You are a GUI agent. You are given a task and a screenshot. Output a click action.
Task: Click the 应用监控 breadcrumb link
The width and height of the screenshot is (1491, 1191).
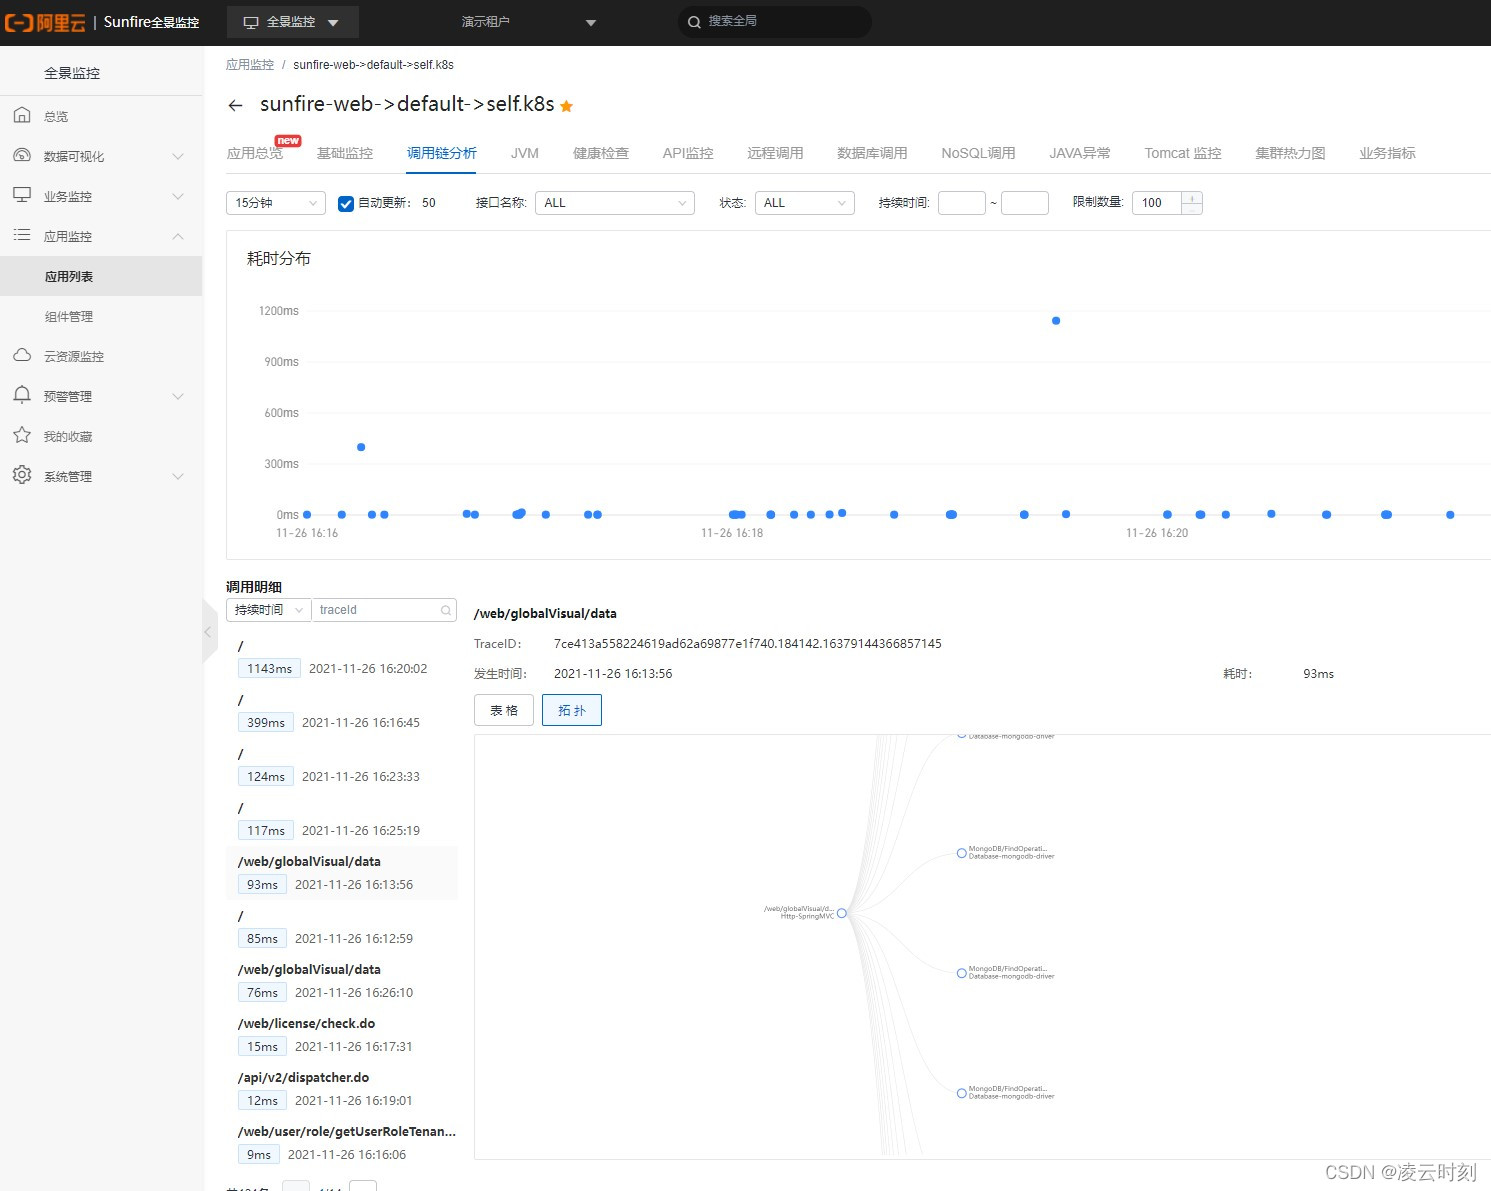pos(250,64)
